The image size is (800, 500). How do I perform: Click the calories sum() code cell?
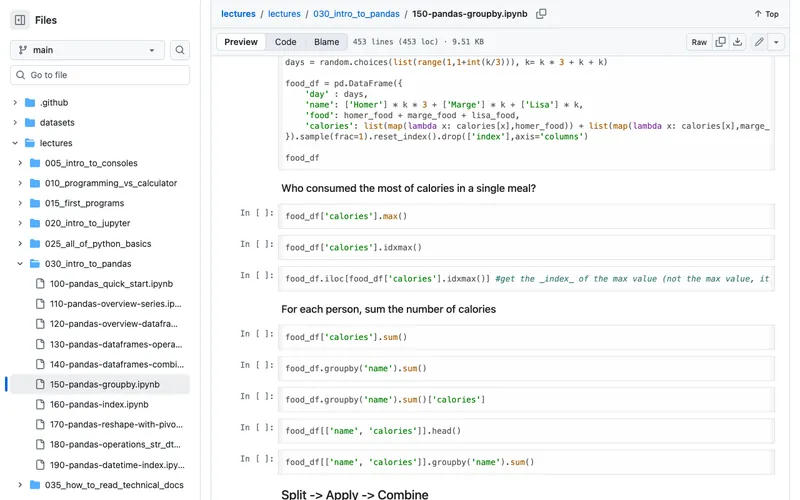(526, 337)
